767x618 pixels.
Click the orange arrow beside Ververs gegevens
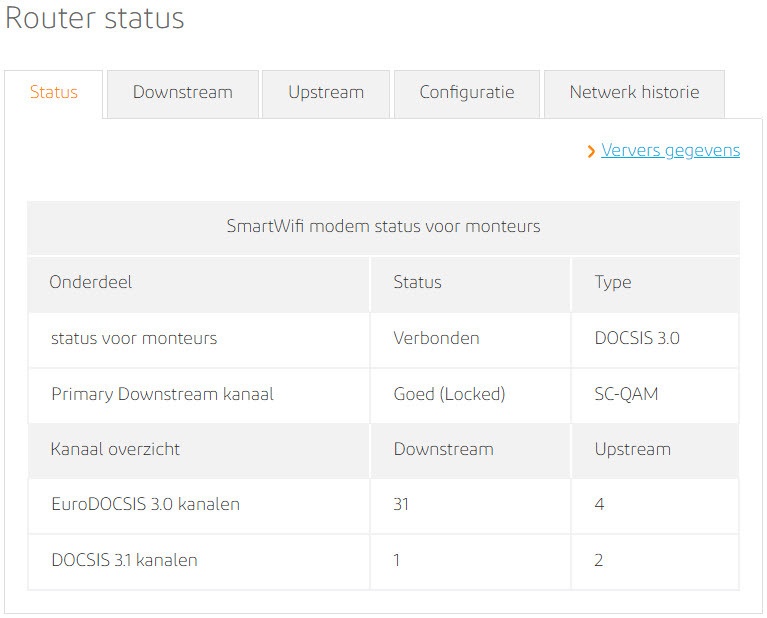(592, 151)
